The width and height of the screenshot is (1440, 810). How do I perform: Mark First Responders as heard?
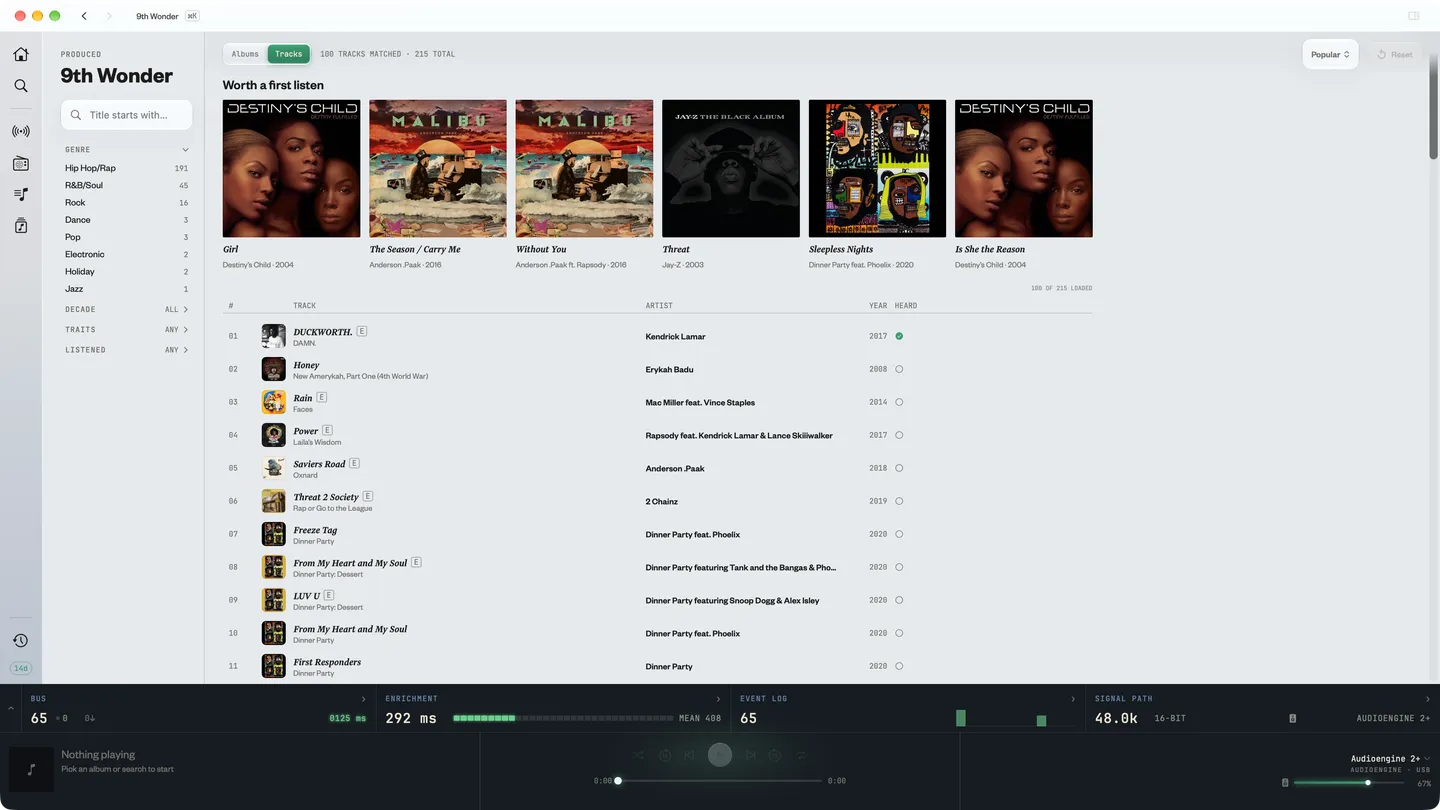pyautogui.click(x=899, y=666)
